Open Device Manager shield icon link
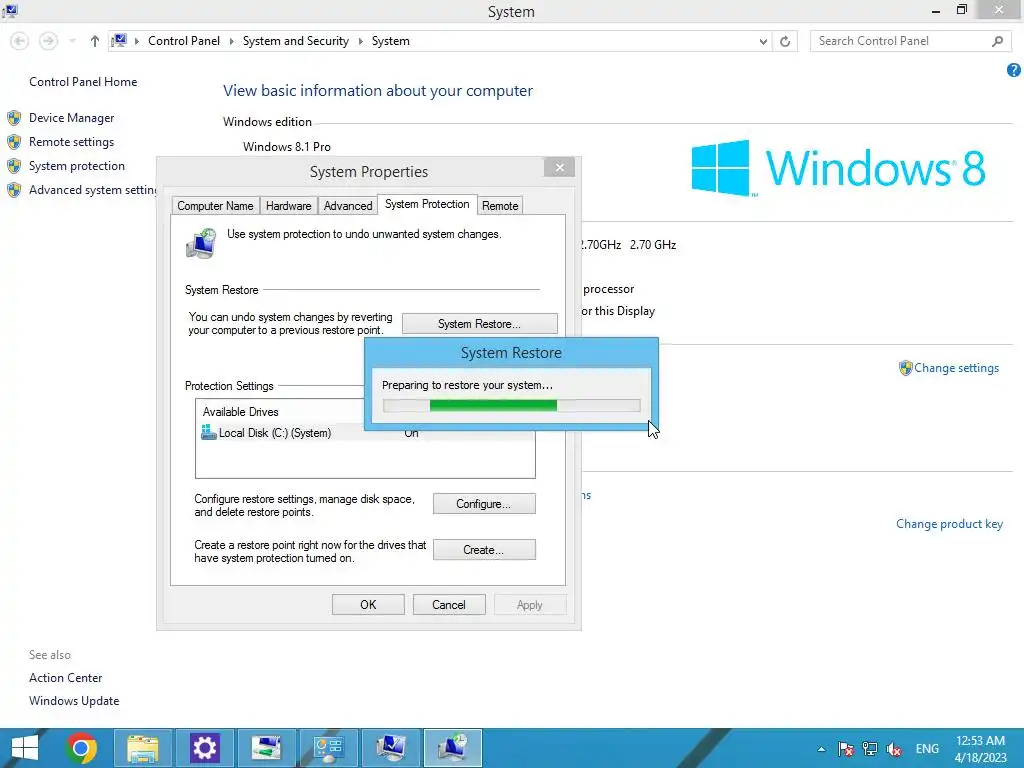The height and width of the screenshot is (768, 1024). coord(14,118)
